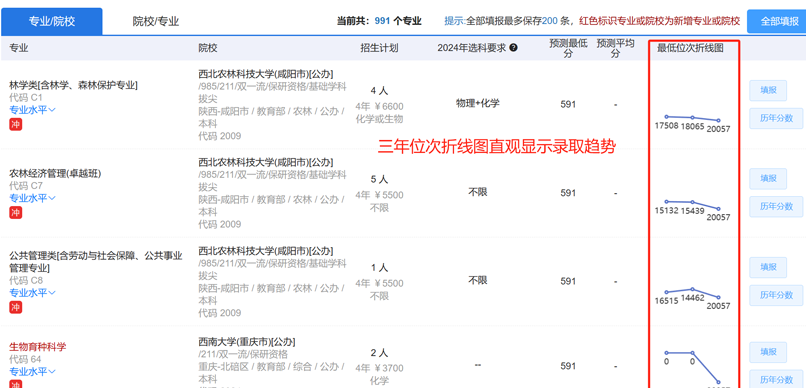Expand 专业水平 under 农林经济管理(卓越班)
The width and height of the screenshot is (806, 388).
coord(32,198)
